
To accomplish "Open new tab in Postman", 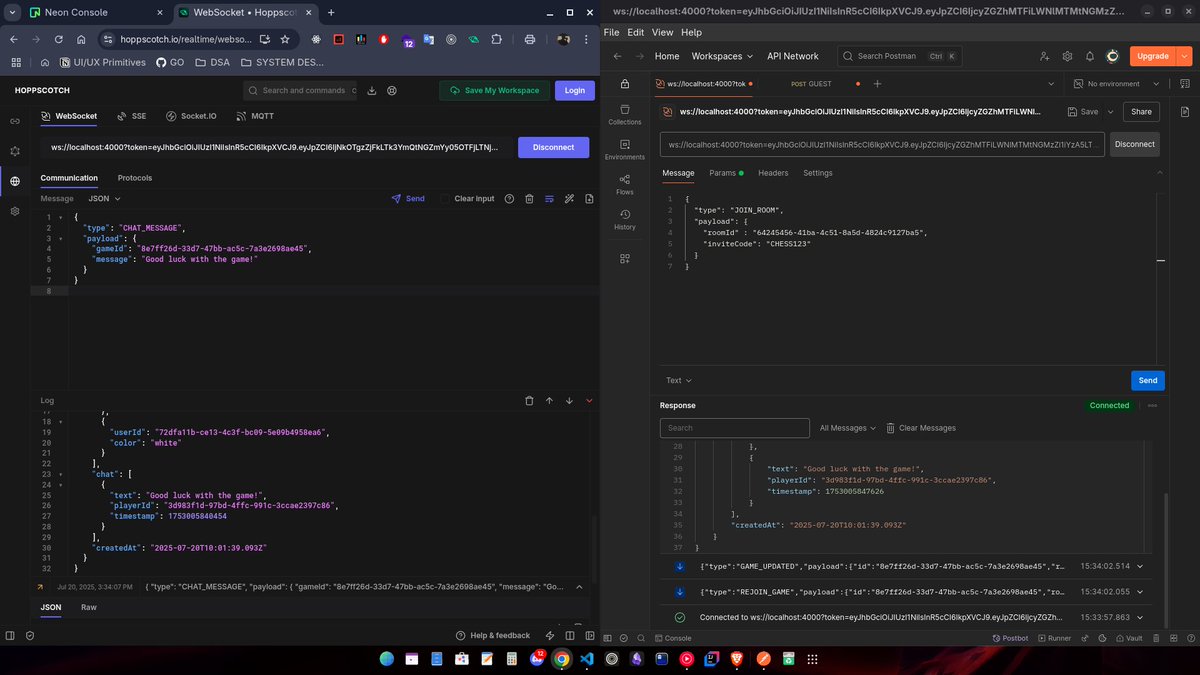I will tap(877, 84).
